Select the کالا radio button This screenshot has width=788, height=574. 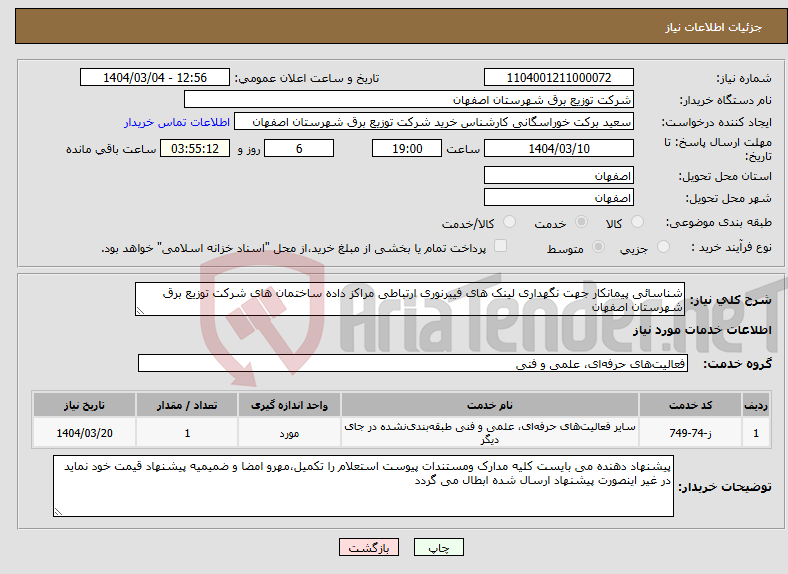click(637, 222)
